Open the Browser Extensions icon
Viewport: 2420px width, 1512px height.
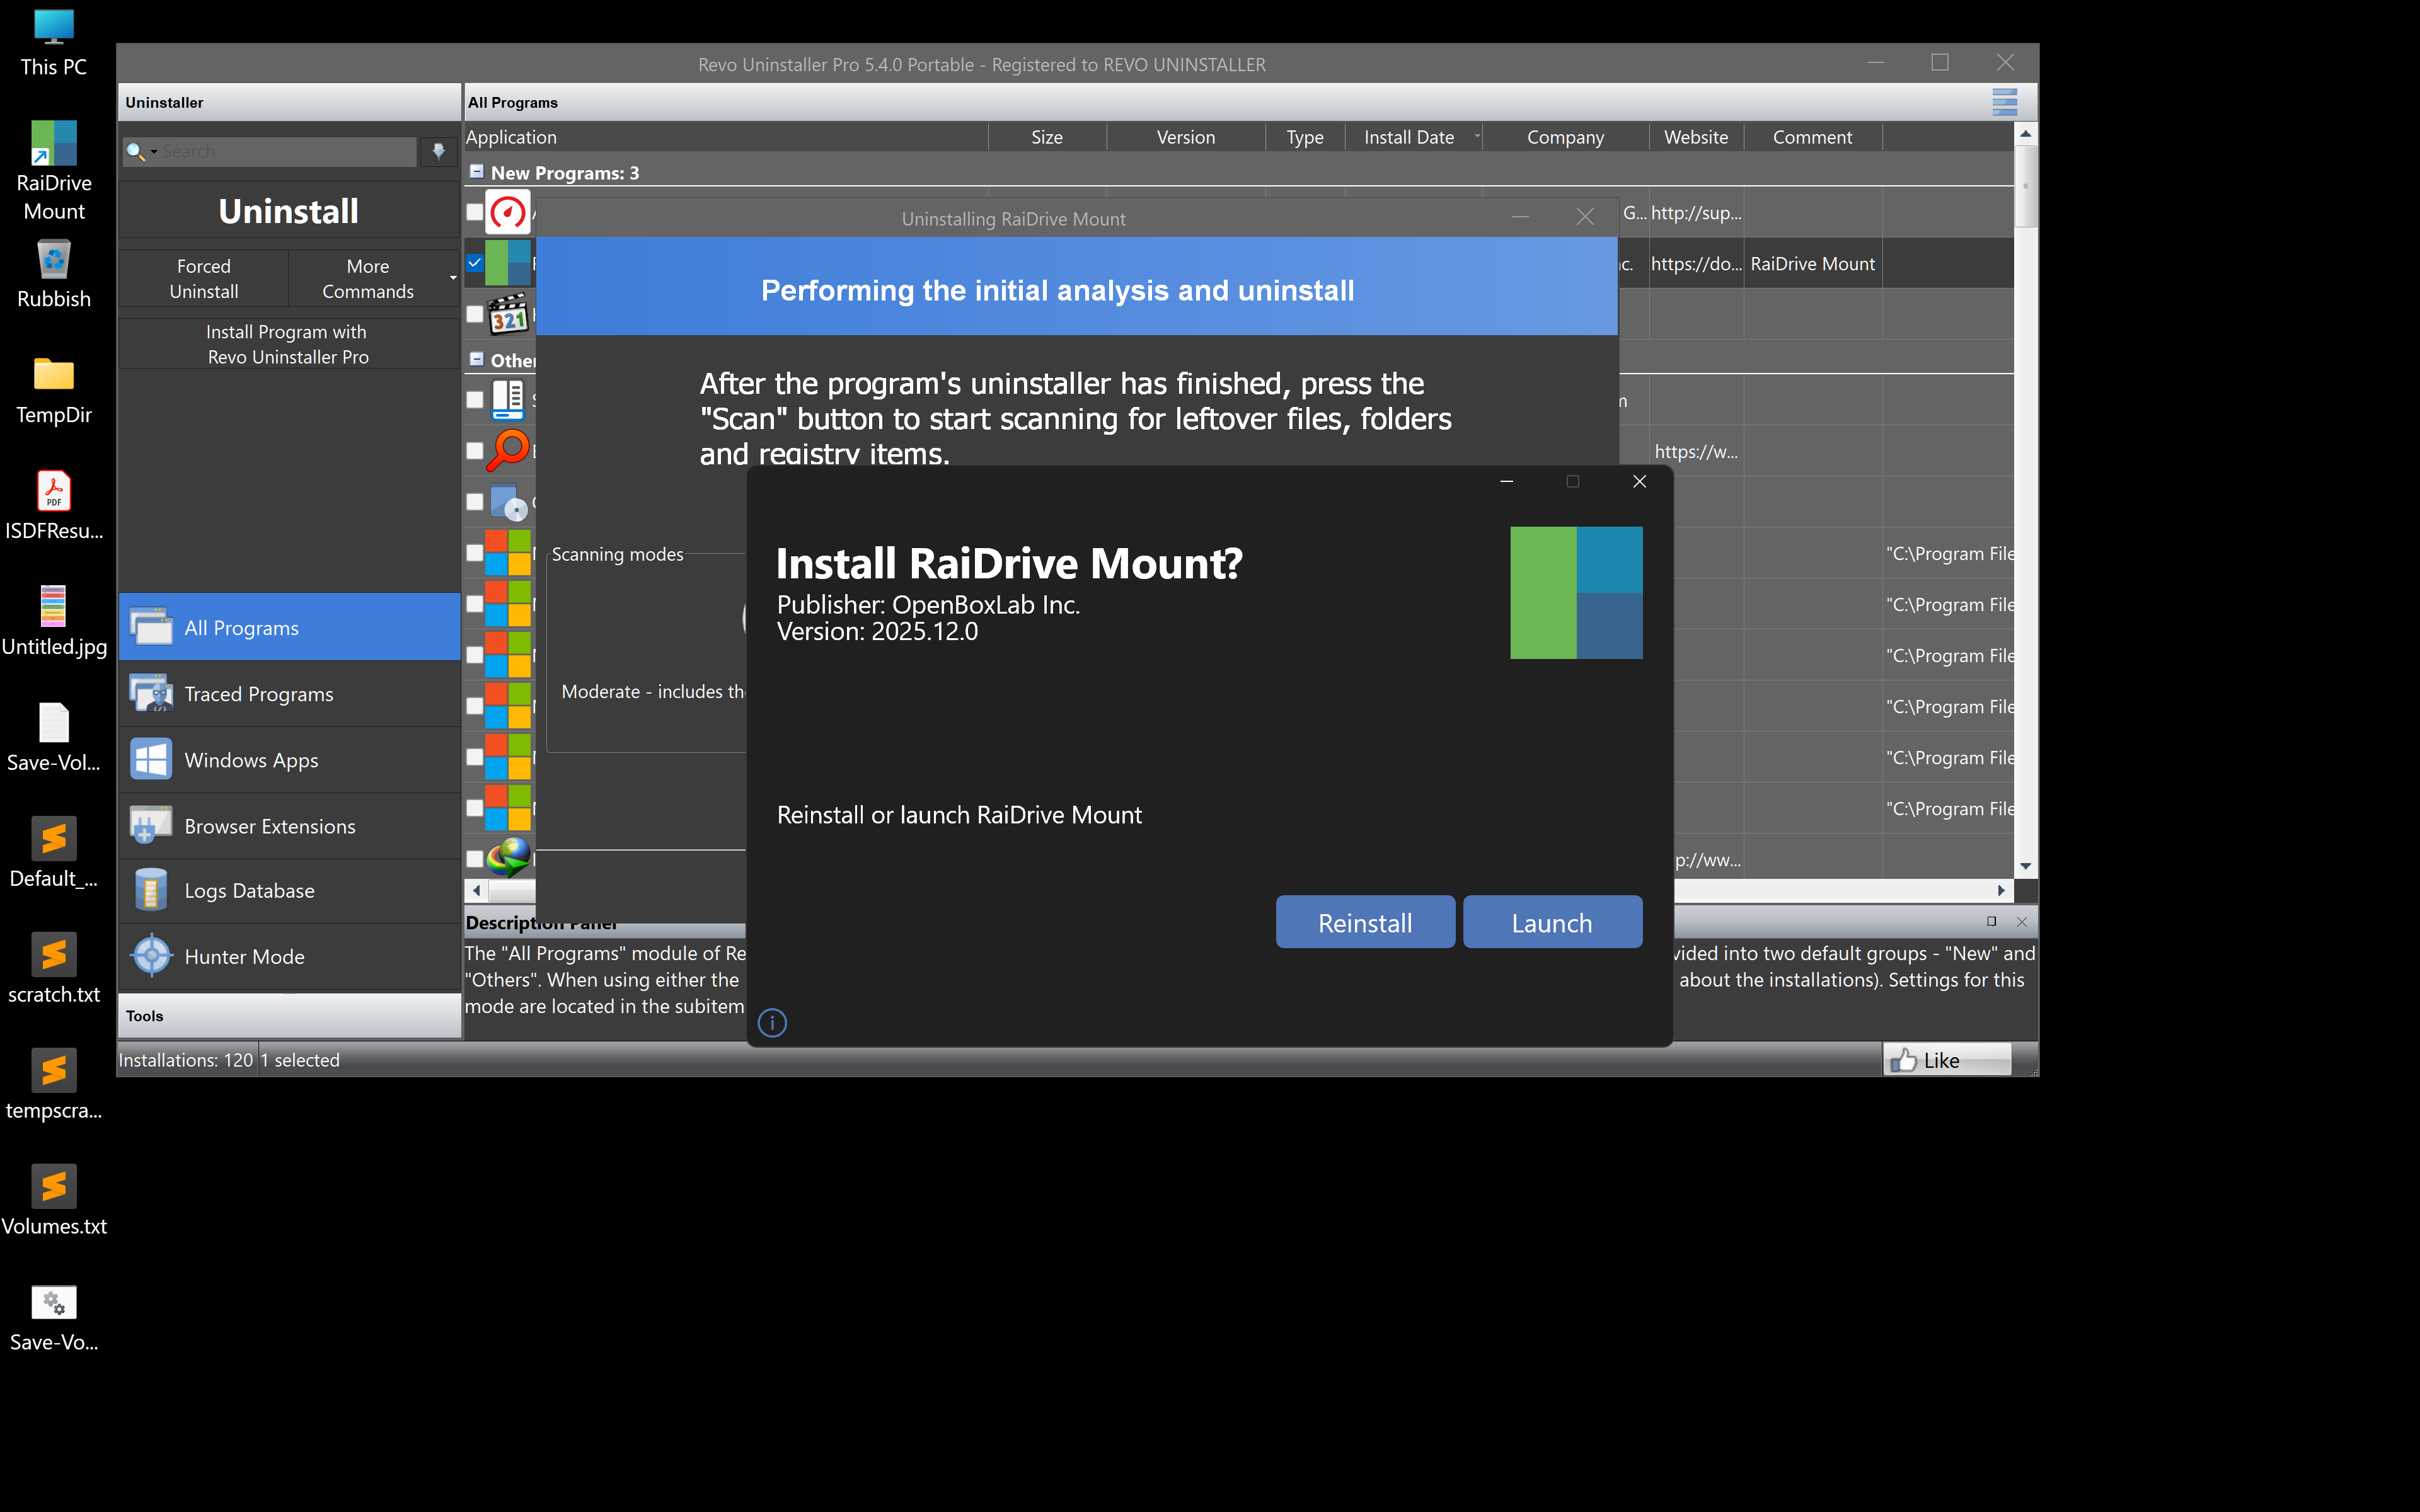click(151, 826)
